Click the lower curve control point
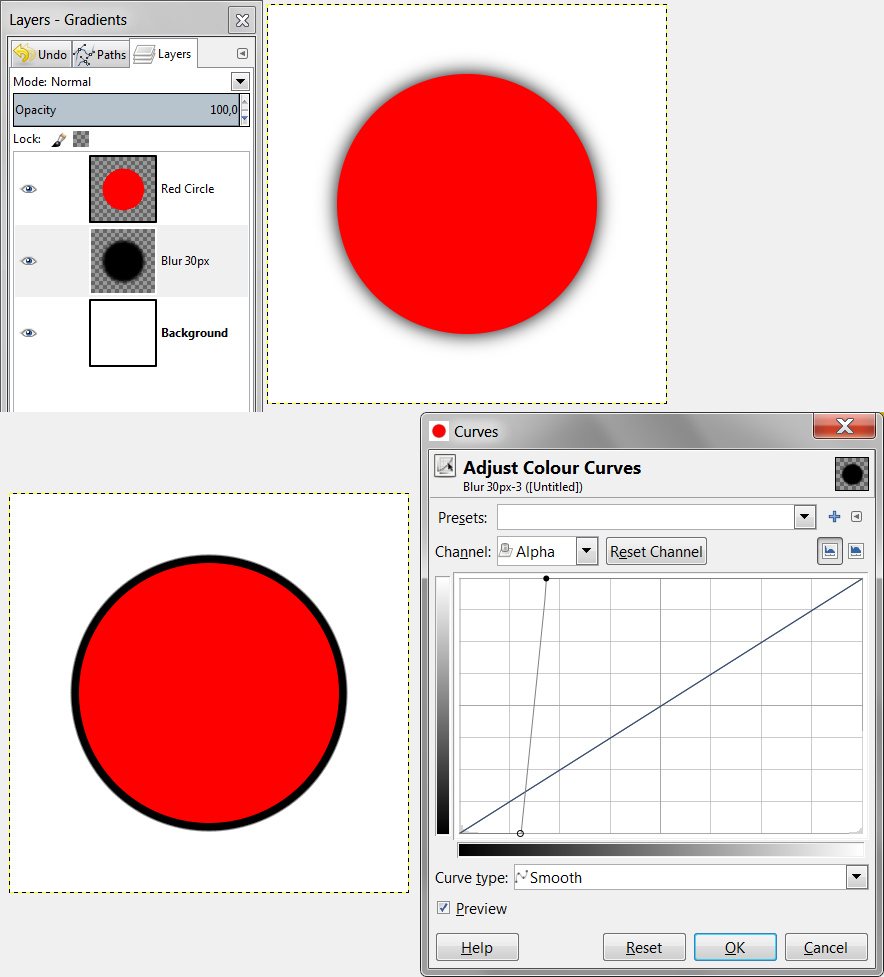The width and height of the screenshot is (884, 977). tap(520, 834)
